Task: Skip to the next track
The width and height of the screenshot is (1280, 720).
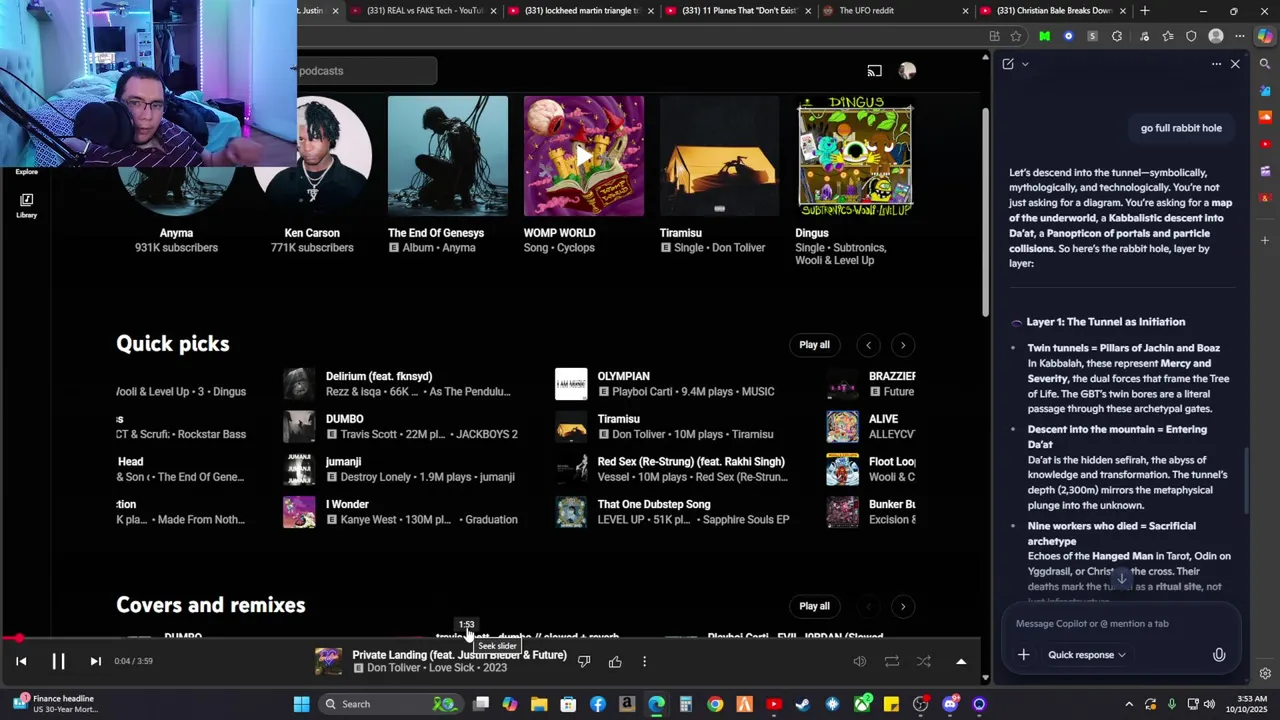Action: 95,661
